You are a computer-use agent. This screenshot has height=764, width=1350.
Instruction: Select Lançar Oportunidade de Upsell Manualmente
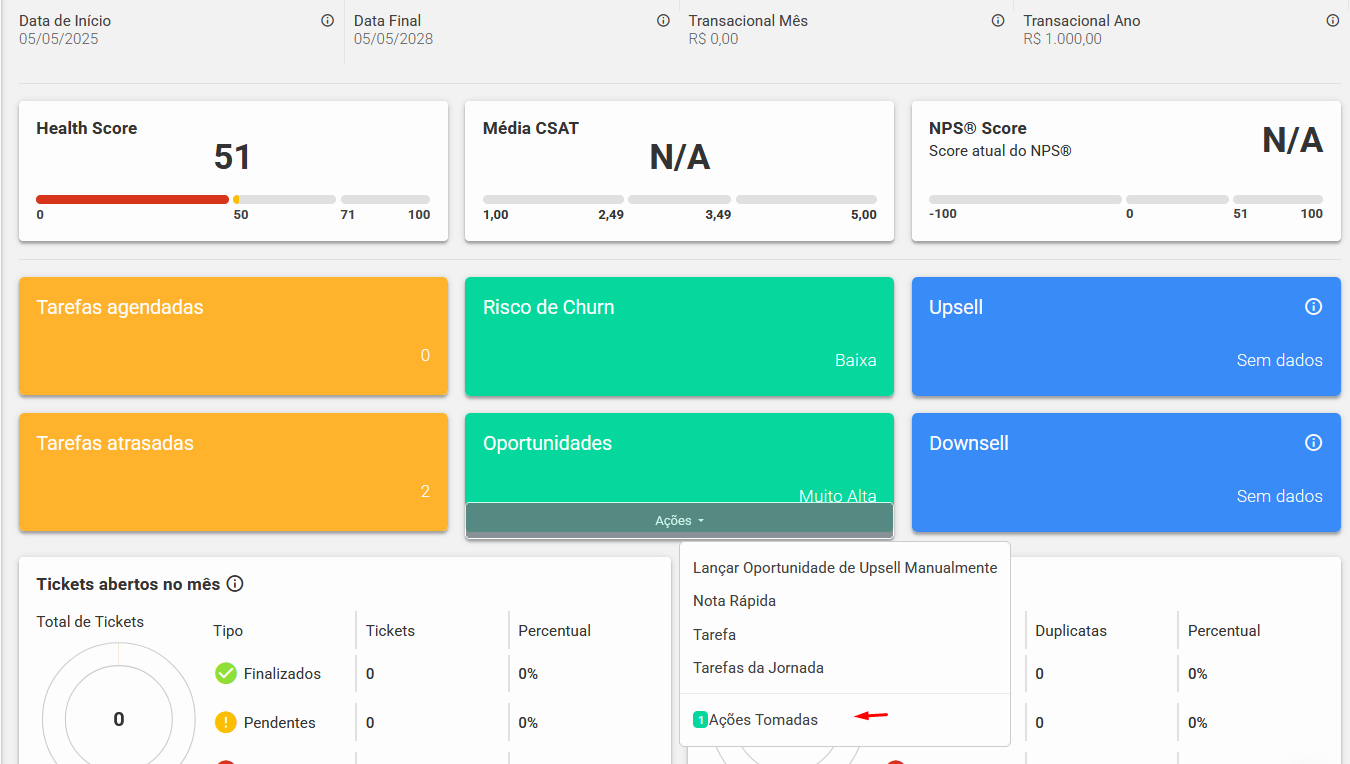(x=845, y=568)
